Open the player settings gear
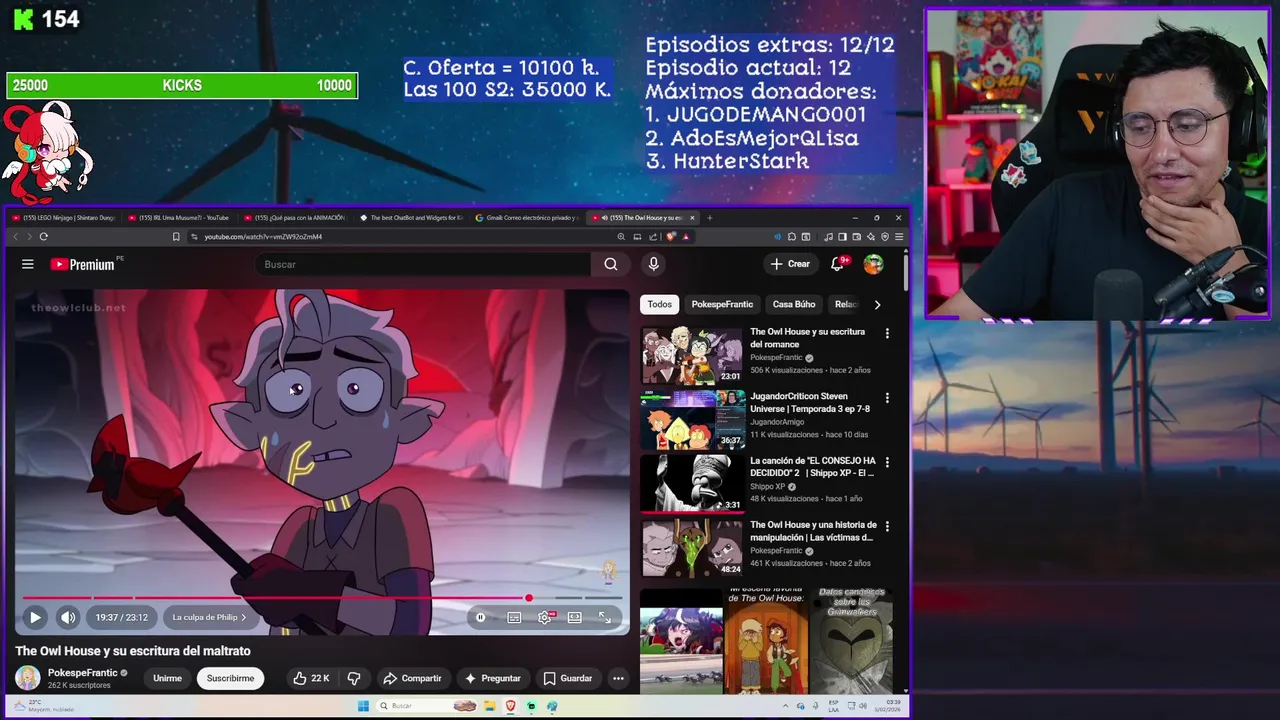The height and width of the screenshot is (720, 1280). (x=545, y=617)
